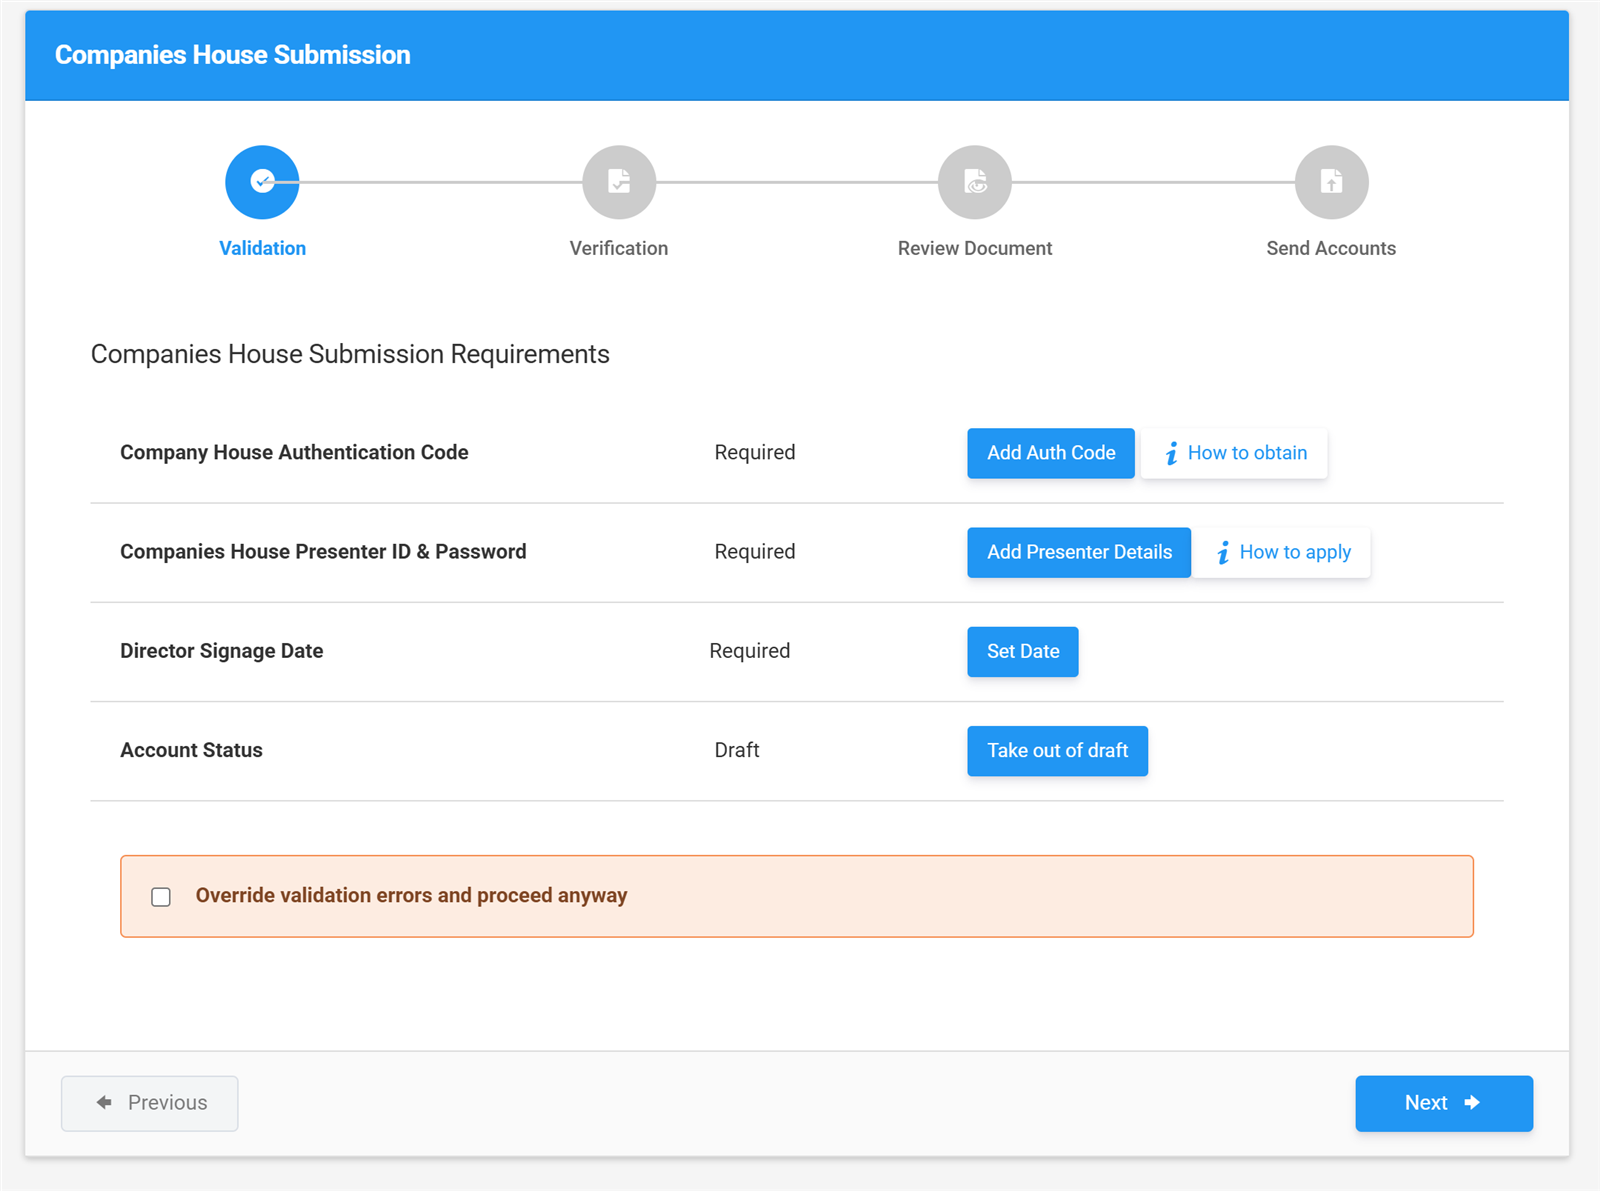This screenshot has height=1191, width=1600.
Task: Click Companies House Submission Requirements heading
Action: pos(350,354)
